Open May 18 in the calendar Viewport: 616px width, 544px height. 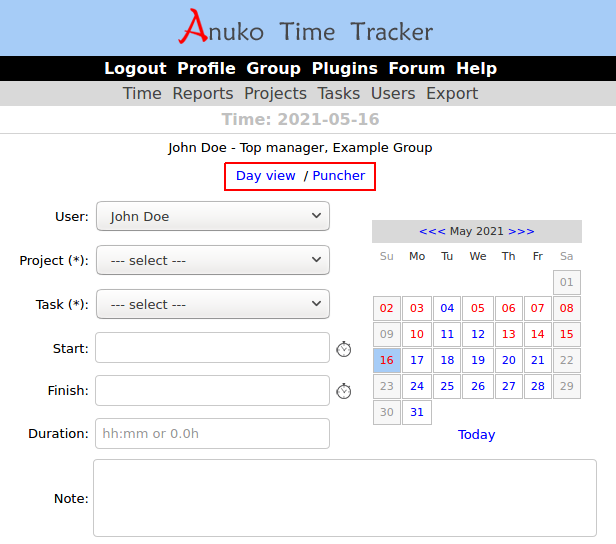[x=447, y=360]
